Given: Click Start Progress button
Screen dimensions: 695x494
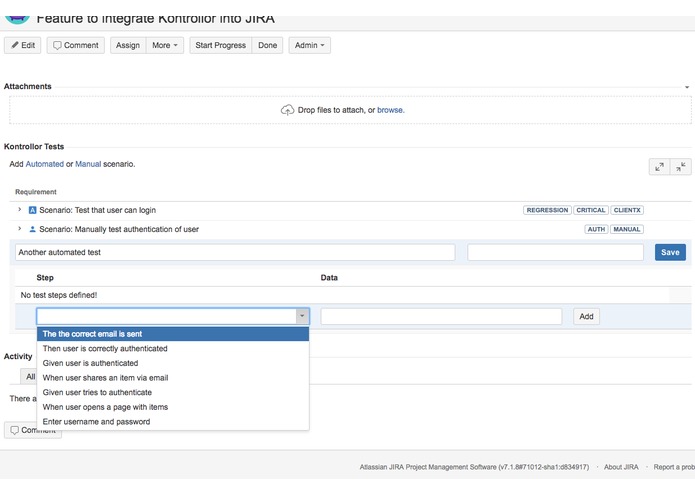Looking at the screenshot, I should [221, 45].
